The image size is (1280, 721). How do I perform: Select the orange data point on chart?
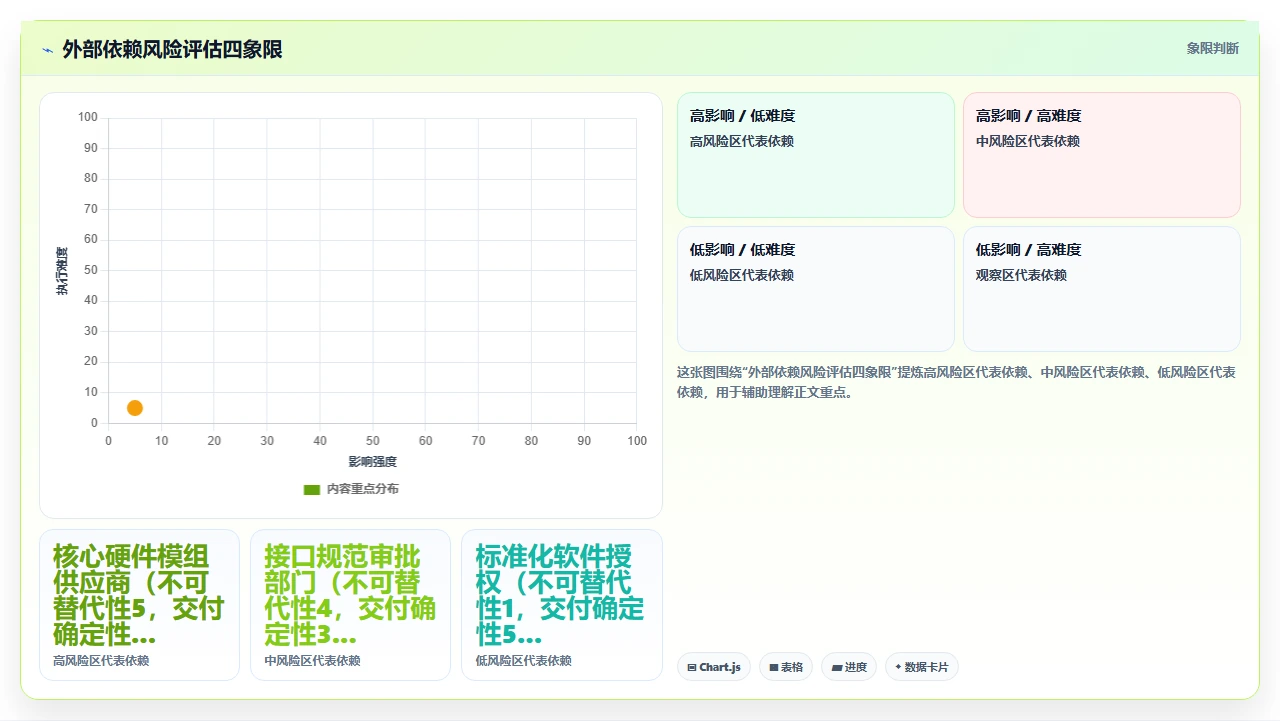[x=135, y=408]
